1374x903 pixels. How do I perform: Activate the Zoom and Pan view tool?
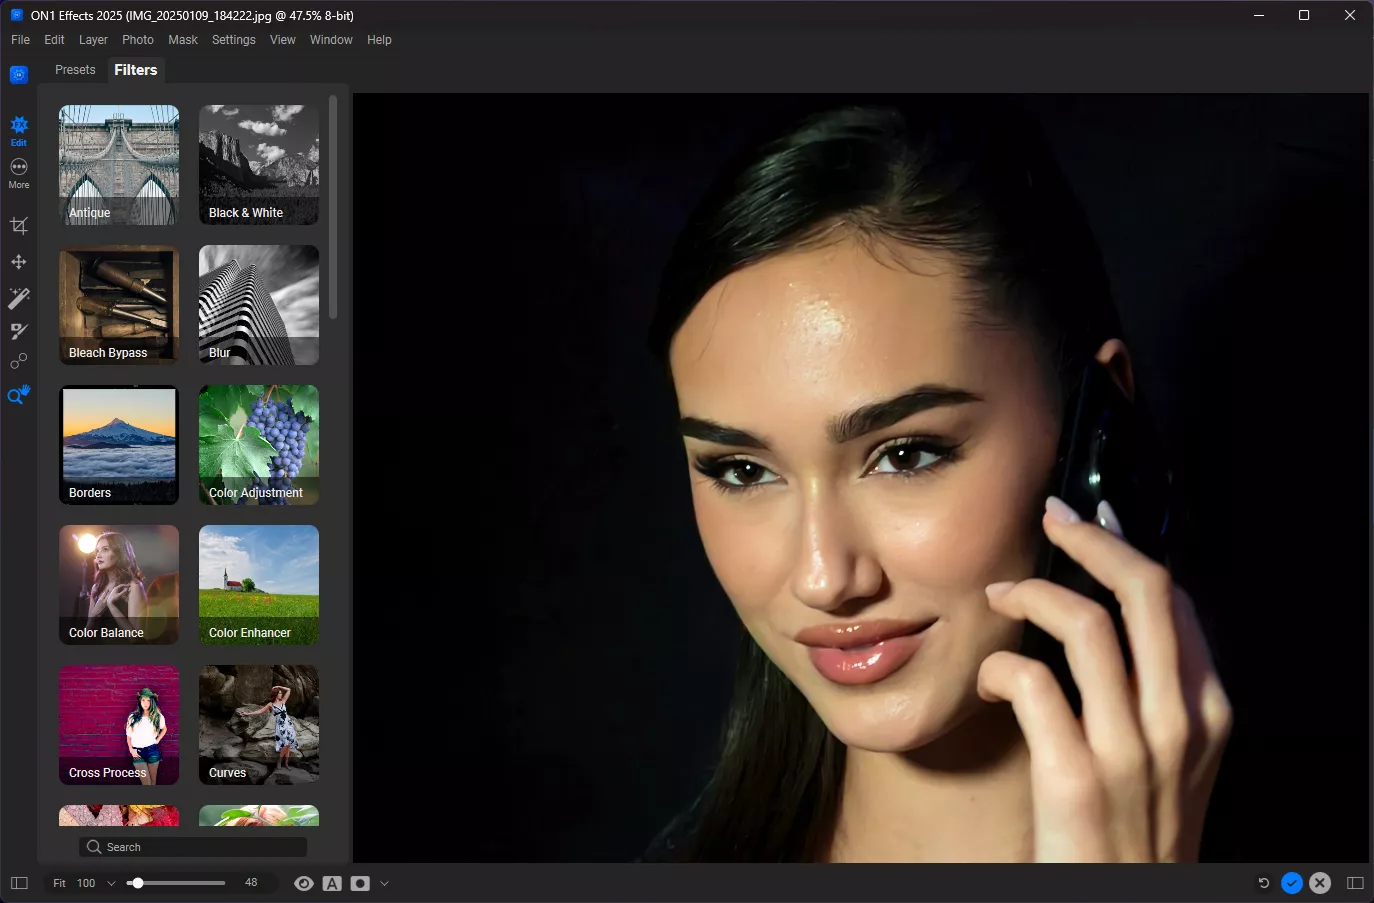19,395
